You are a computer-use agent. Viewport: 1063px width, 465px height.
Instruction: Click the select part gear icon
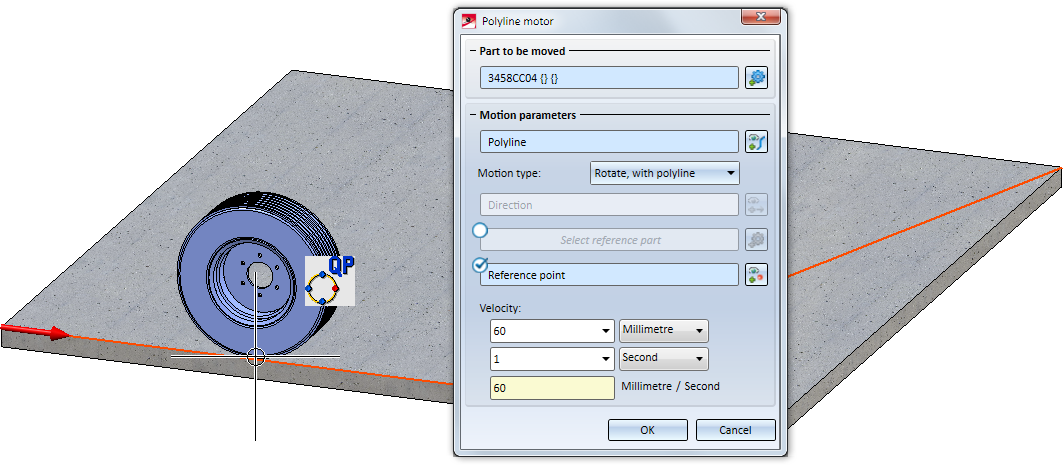(x=757, y=77)
